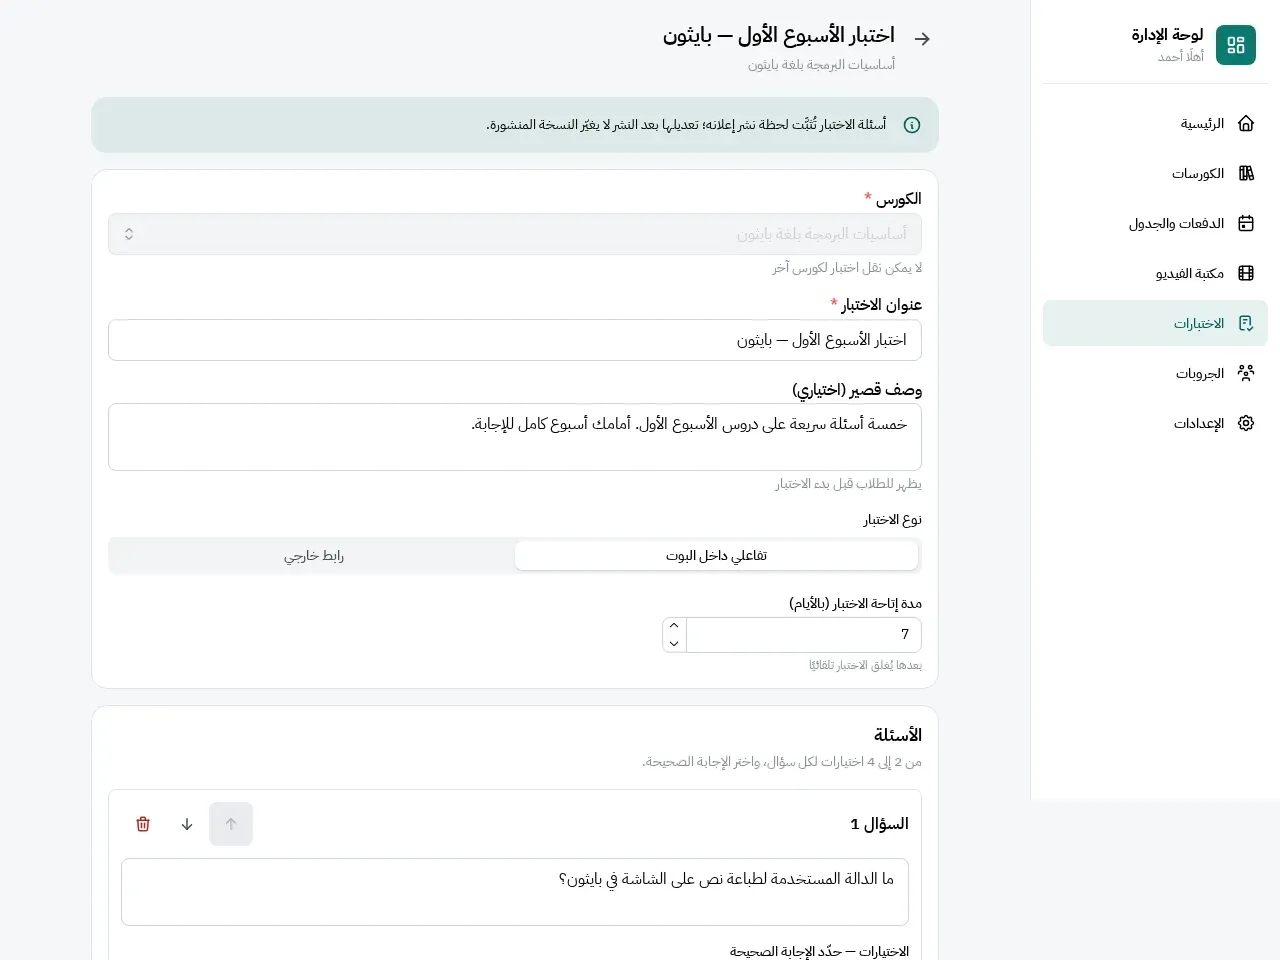Click the hint لا يمكن نقل اختبار لكورس آخر

tap(847, 268)
